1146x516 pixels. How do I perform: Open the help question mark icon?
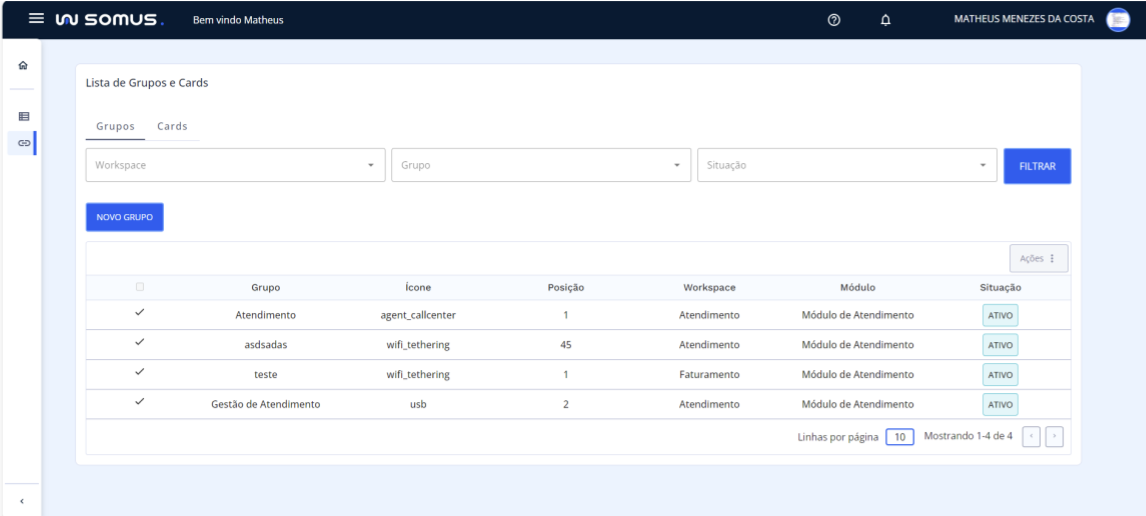[833, 20]
